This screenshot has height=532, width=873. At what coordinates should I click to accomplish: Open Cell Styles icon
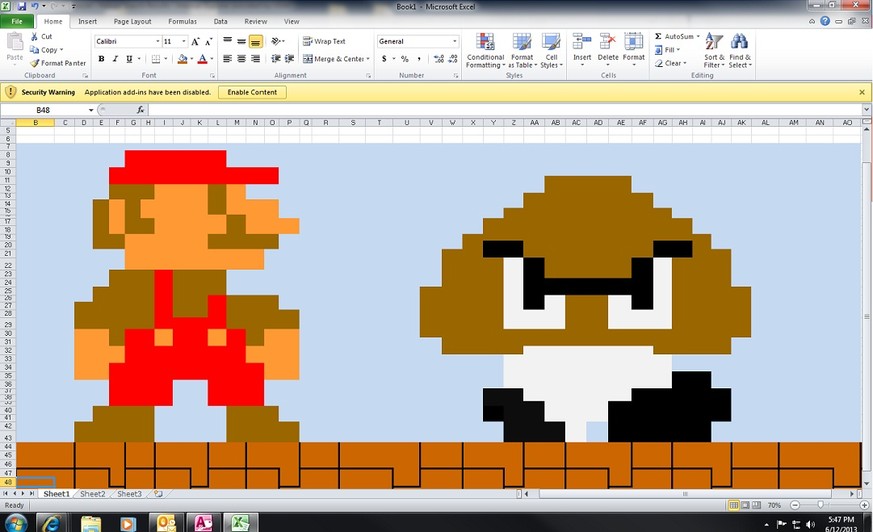pyautogui.click(x=551, y=42)
